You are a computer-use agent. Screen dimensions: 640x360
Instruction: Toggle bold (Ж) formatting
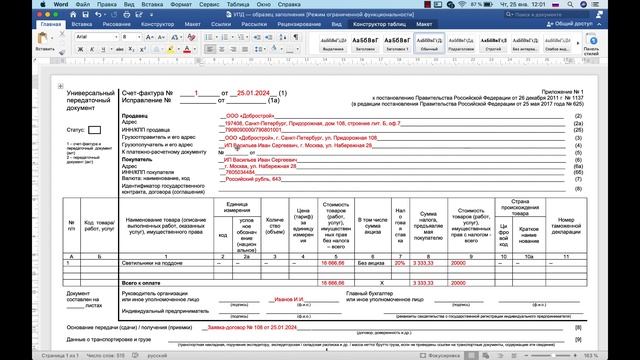[x=80, y=49]
